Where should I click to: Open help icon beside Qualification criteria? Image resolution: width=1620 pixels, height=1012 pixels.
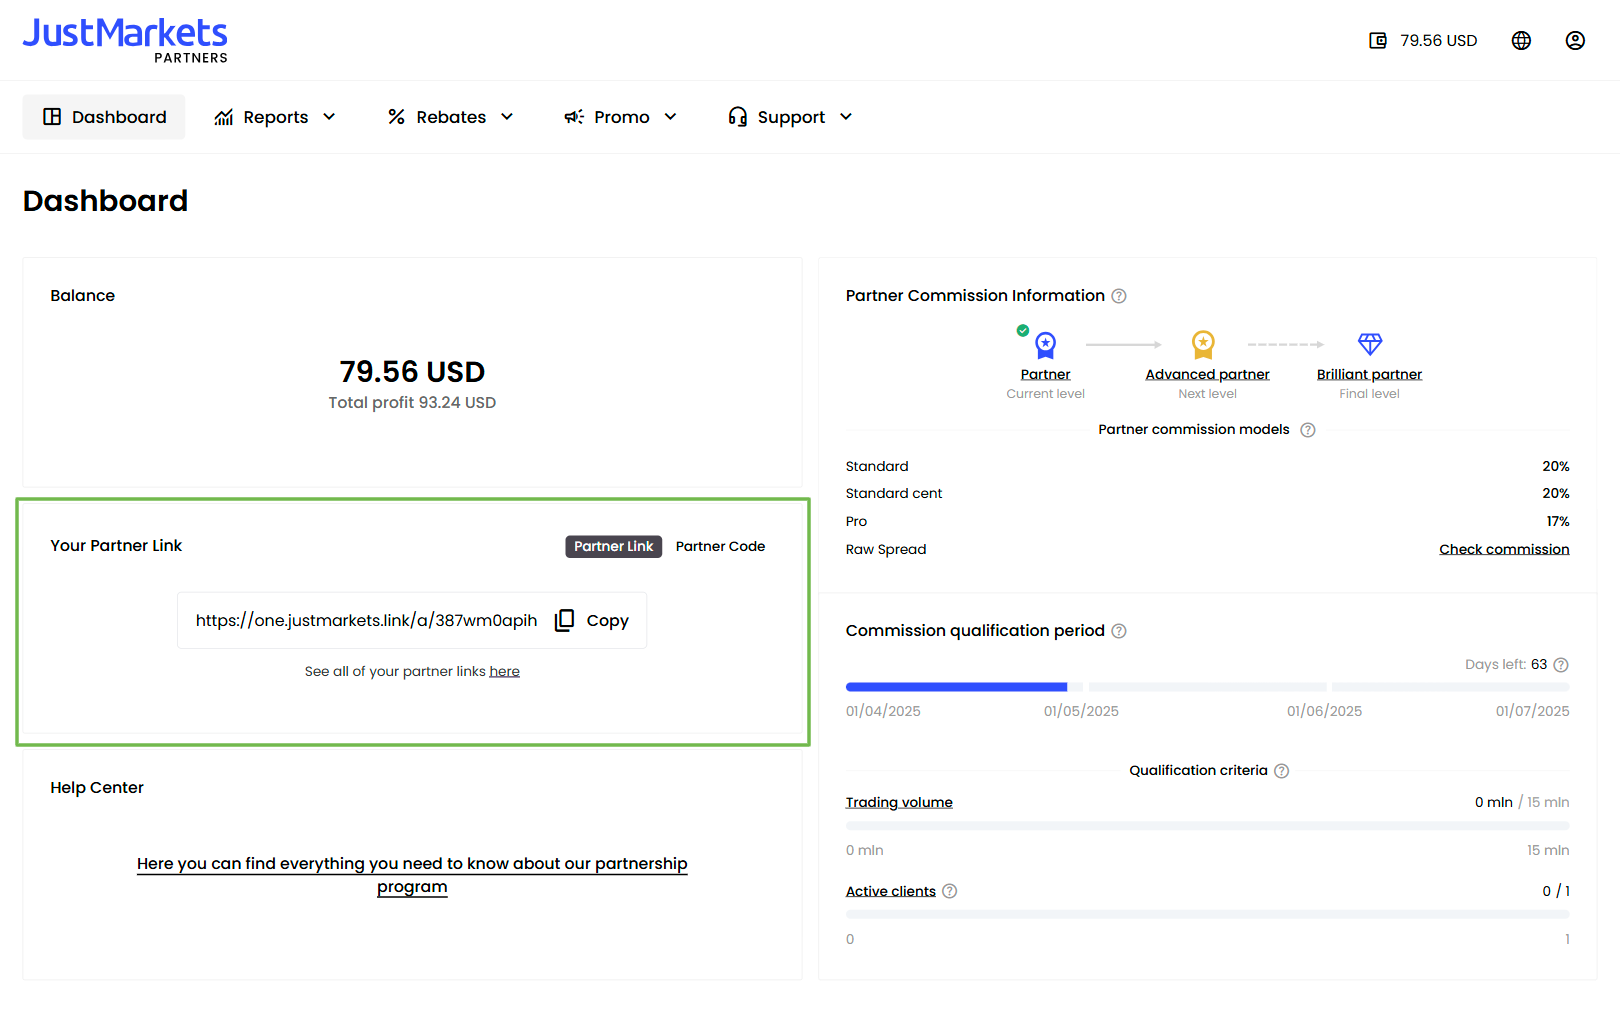1282,771
